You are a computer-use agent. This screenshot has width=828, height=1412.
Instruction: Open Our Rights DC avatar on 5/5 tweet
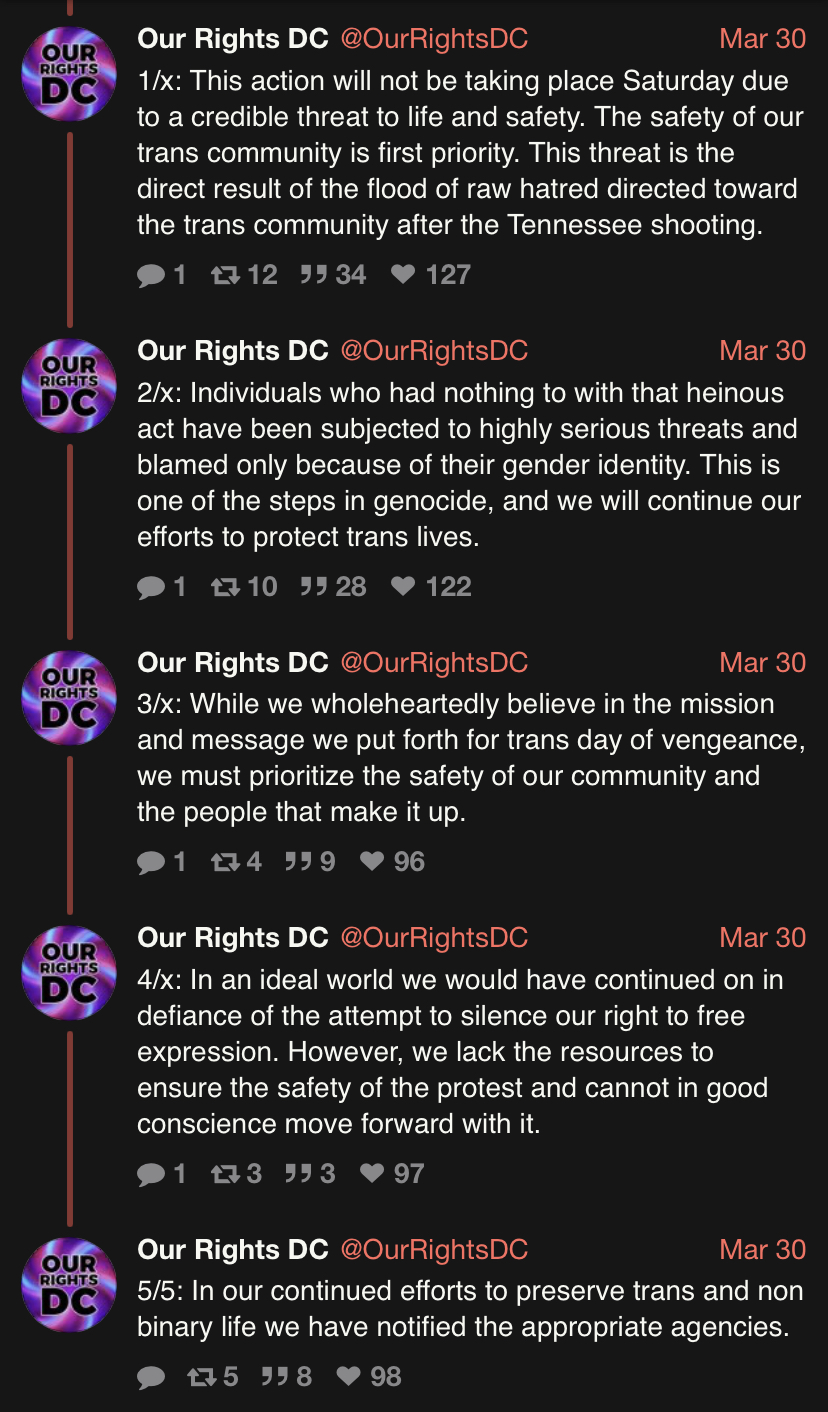click(69, 1284)
